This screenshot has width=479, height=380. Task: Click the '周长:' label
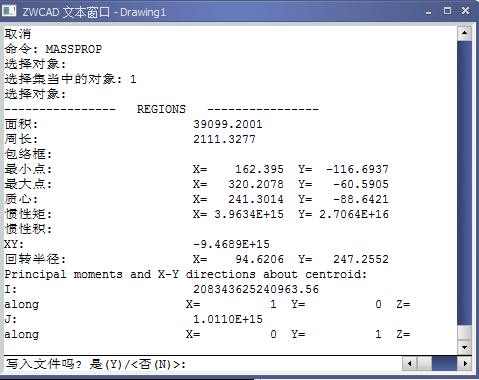pyautogui.click(x=21, y=139)
